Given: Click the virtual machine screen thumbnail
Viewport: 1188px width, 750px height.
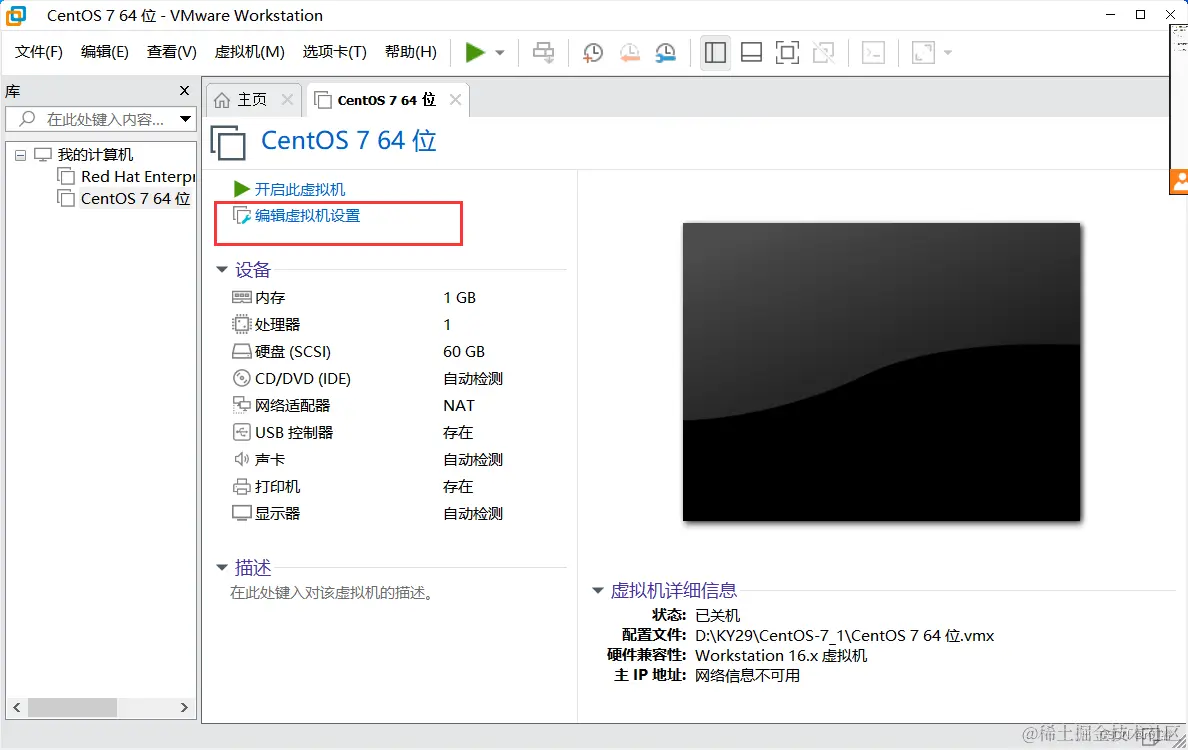Looking at the screenshot, I should 881,371.
